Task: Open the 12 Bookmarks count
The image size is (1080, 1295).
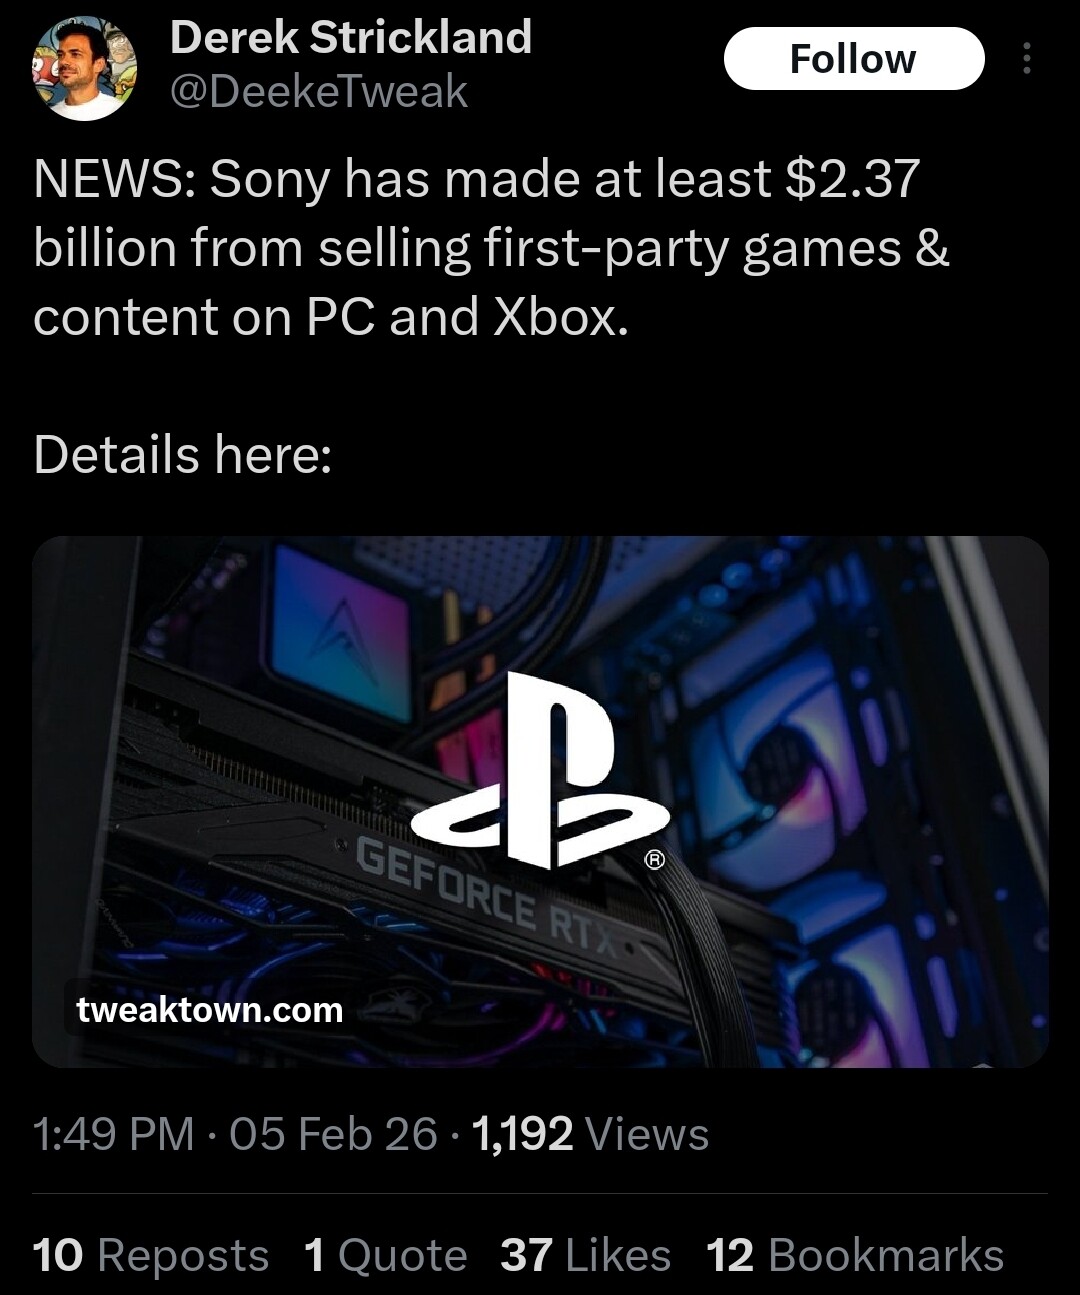Action: (855, 1255)
